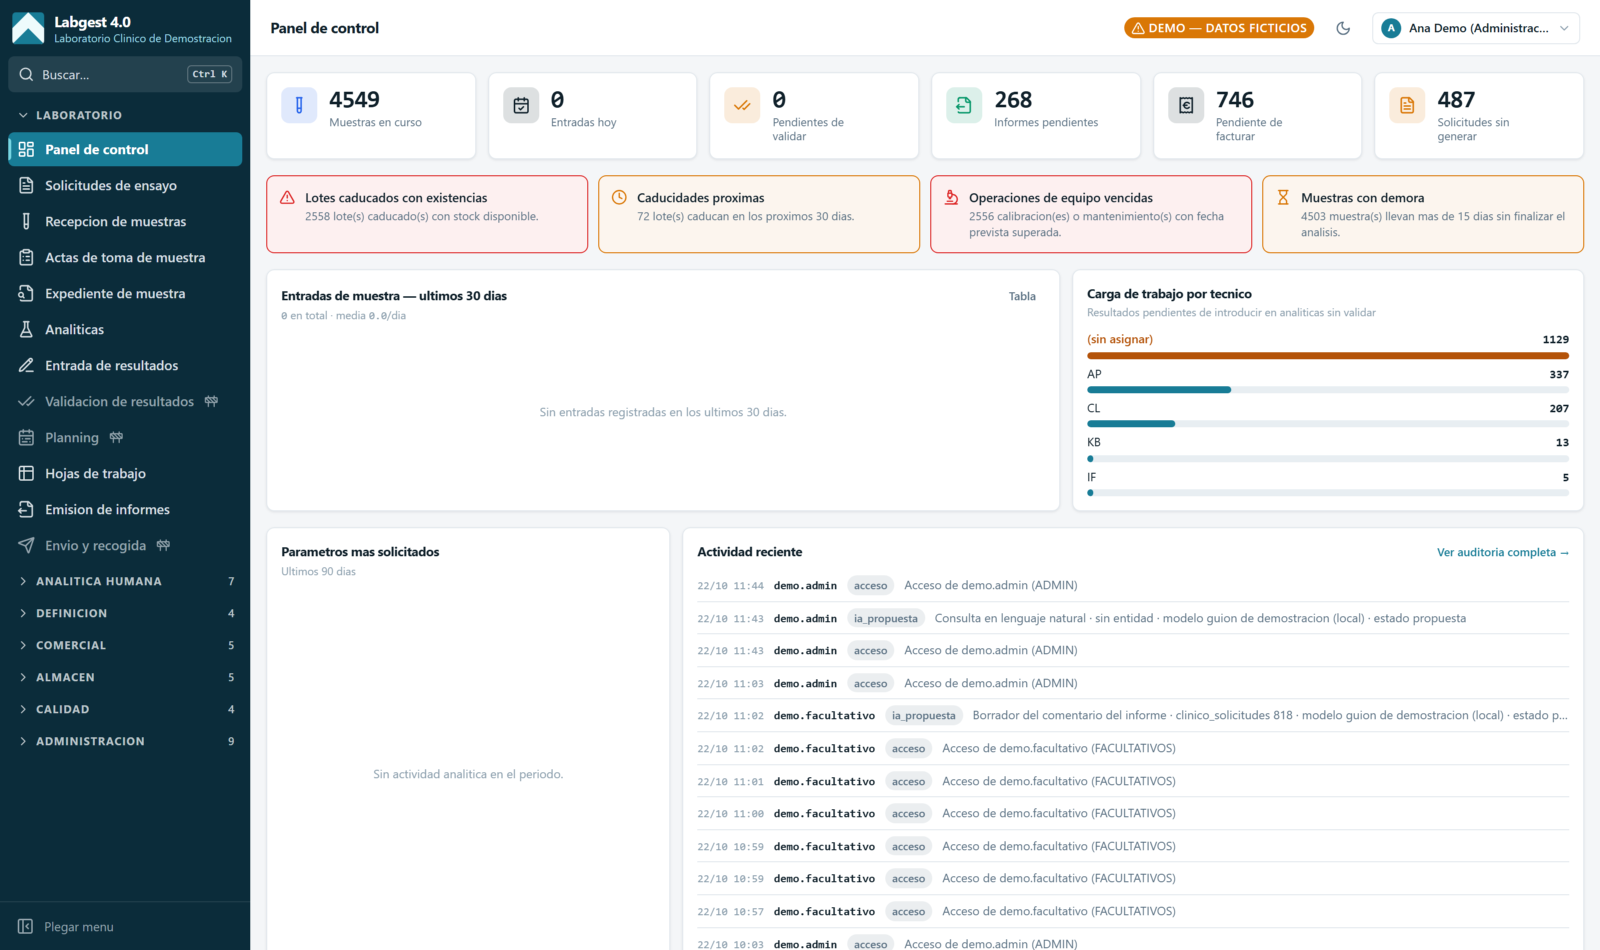Image resolution: width=1600 pixels, height=950 pixels.
Task: Toggle dark mode with the moon icon
Action: click(1343, 28)
